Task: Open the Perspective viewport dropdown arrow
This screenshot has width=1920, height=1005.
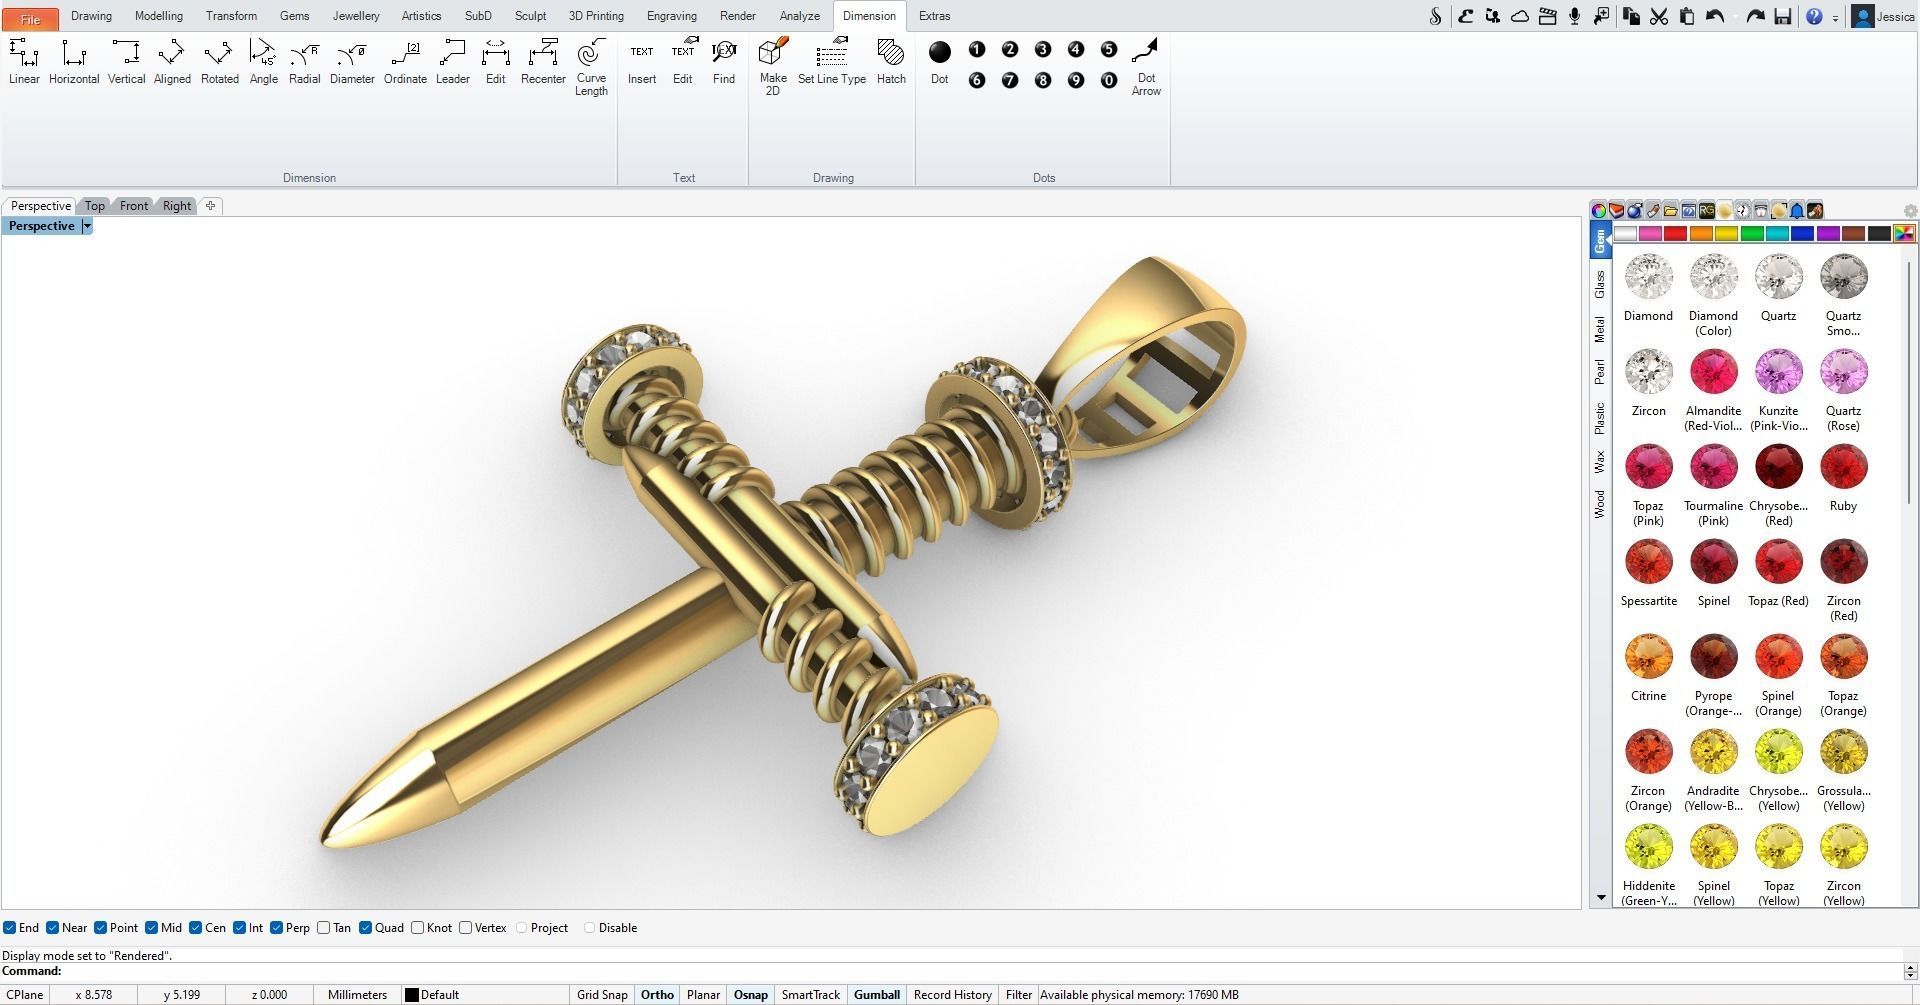Action: coord(87,226)
